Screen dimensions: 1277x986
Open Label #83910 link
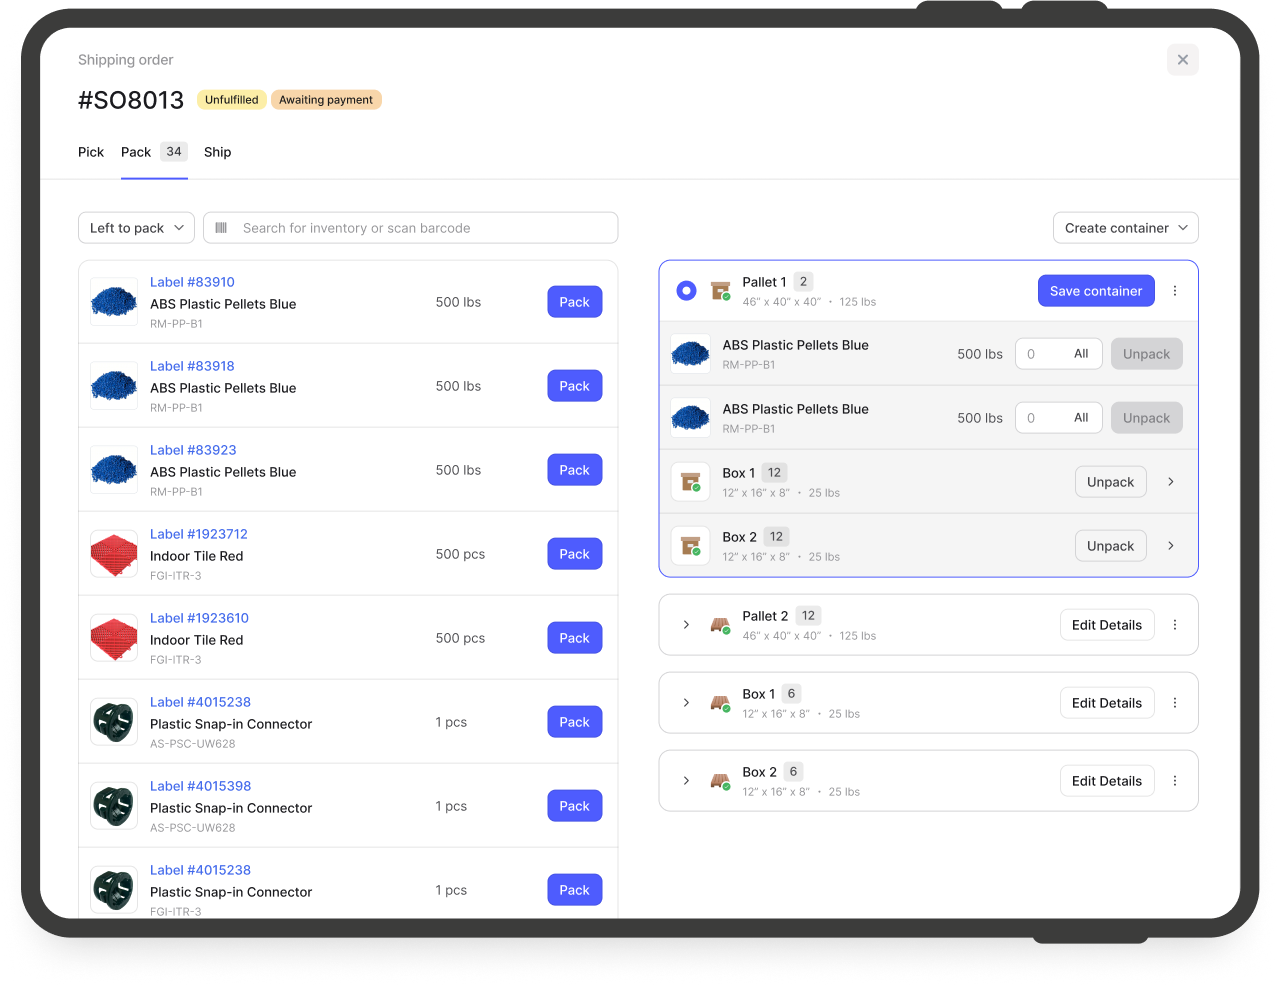pyautogui.click(x=192, y=282)
